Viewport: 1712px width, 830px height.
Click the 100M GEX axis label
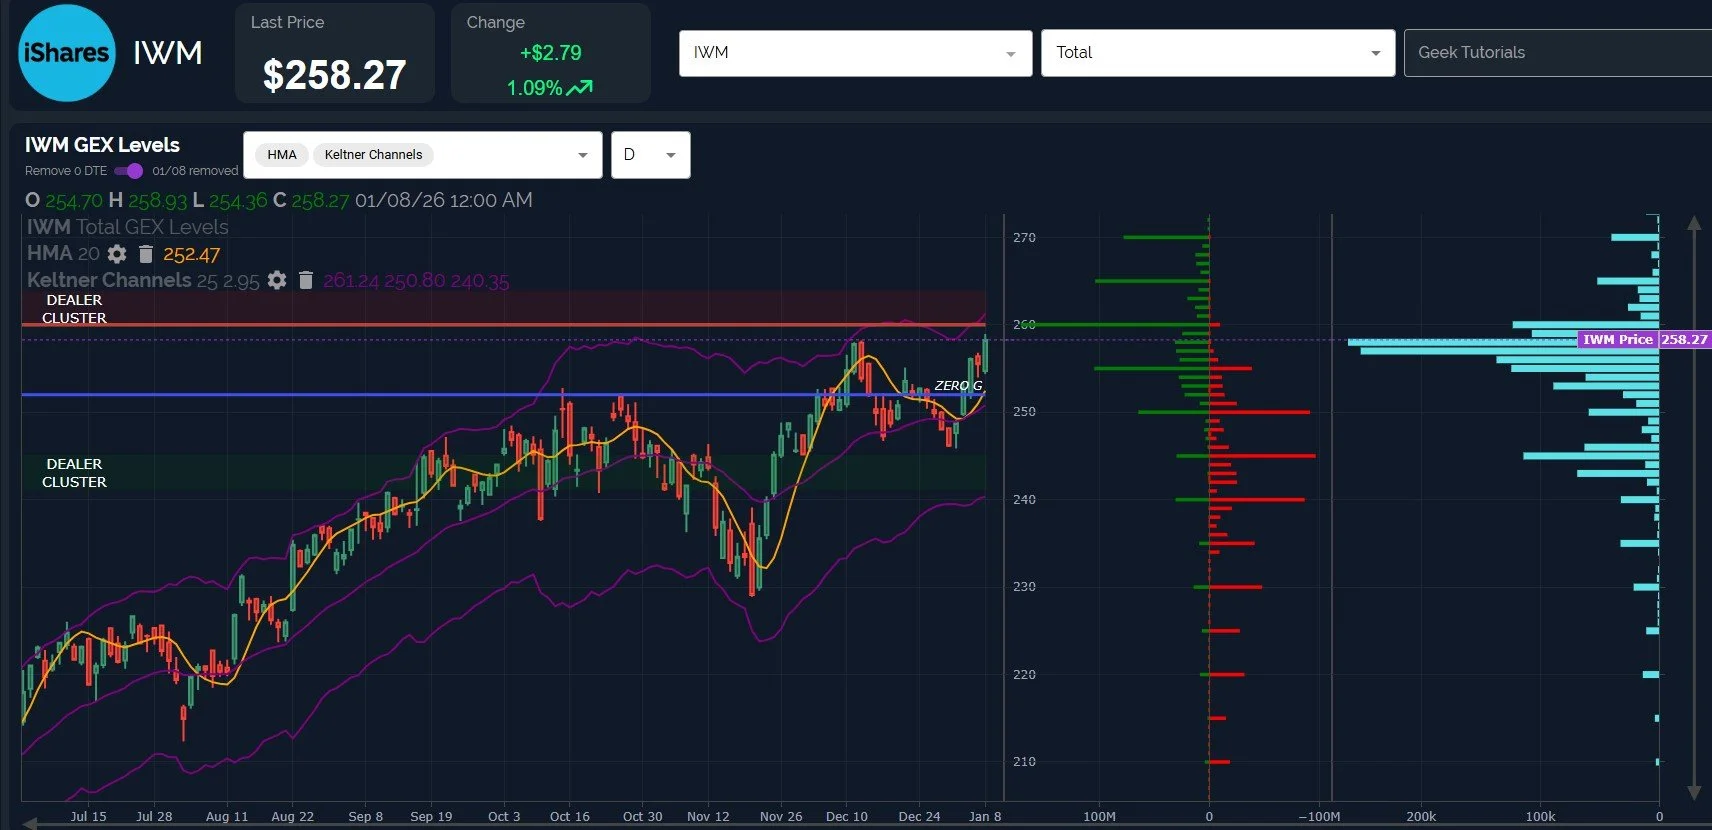(1099, 816)
